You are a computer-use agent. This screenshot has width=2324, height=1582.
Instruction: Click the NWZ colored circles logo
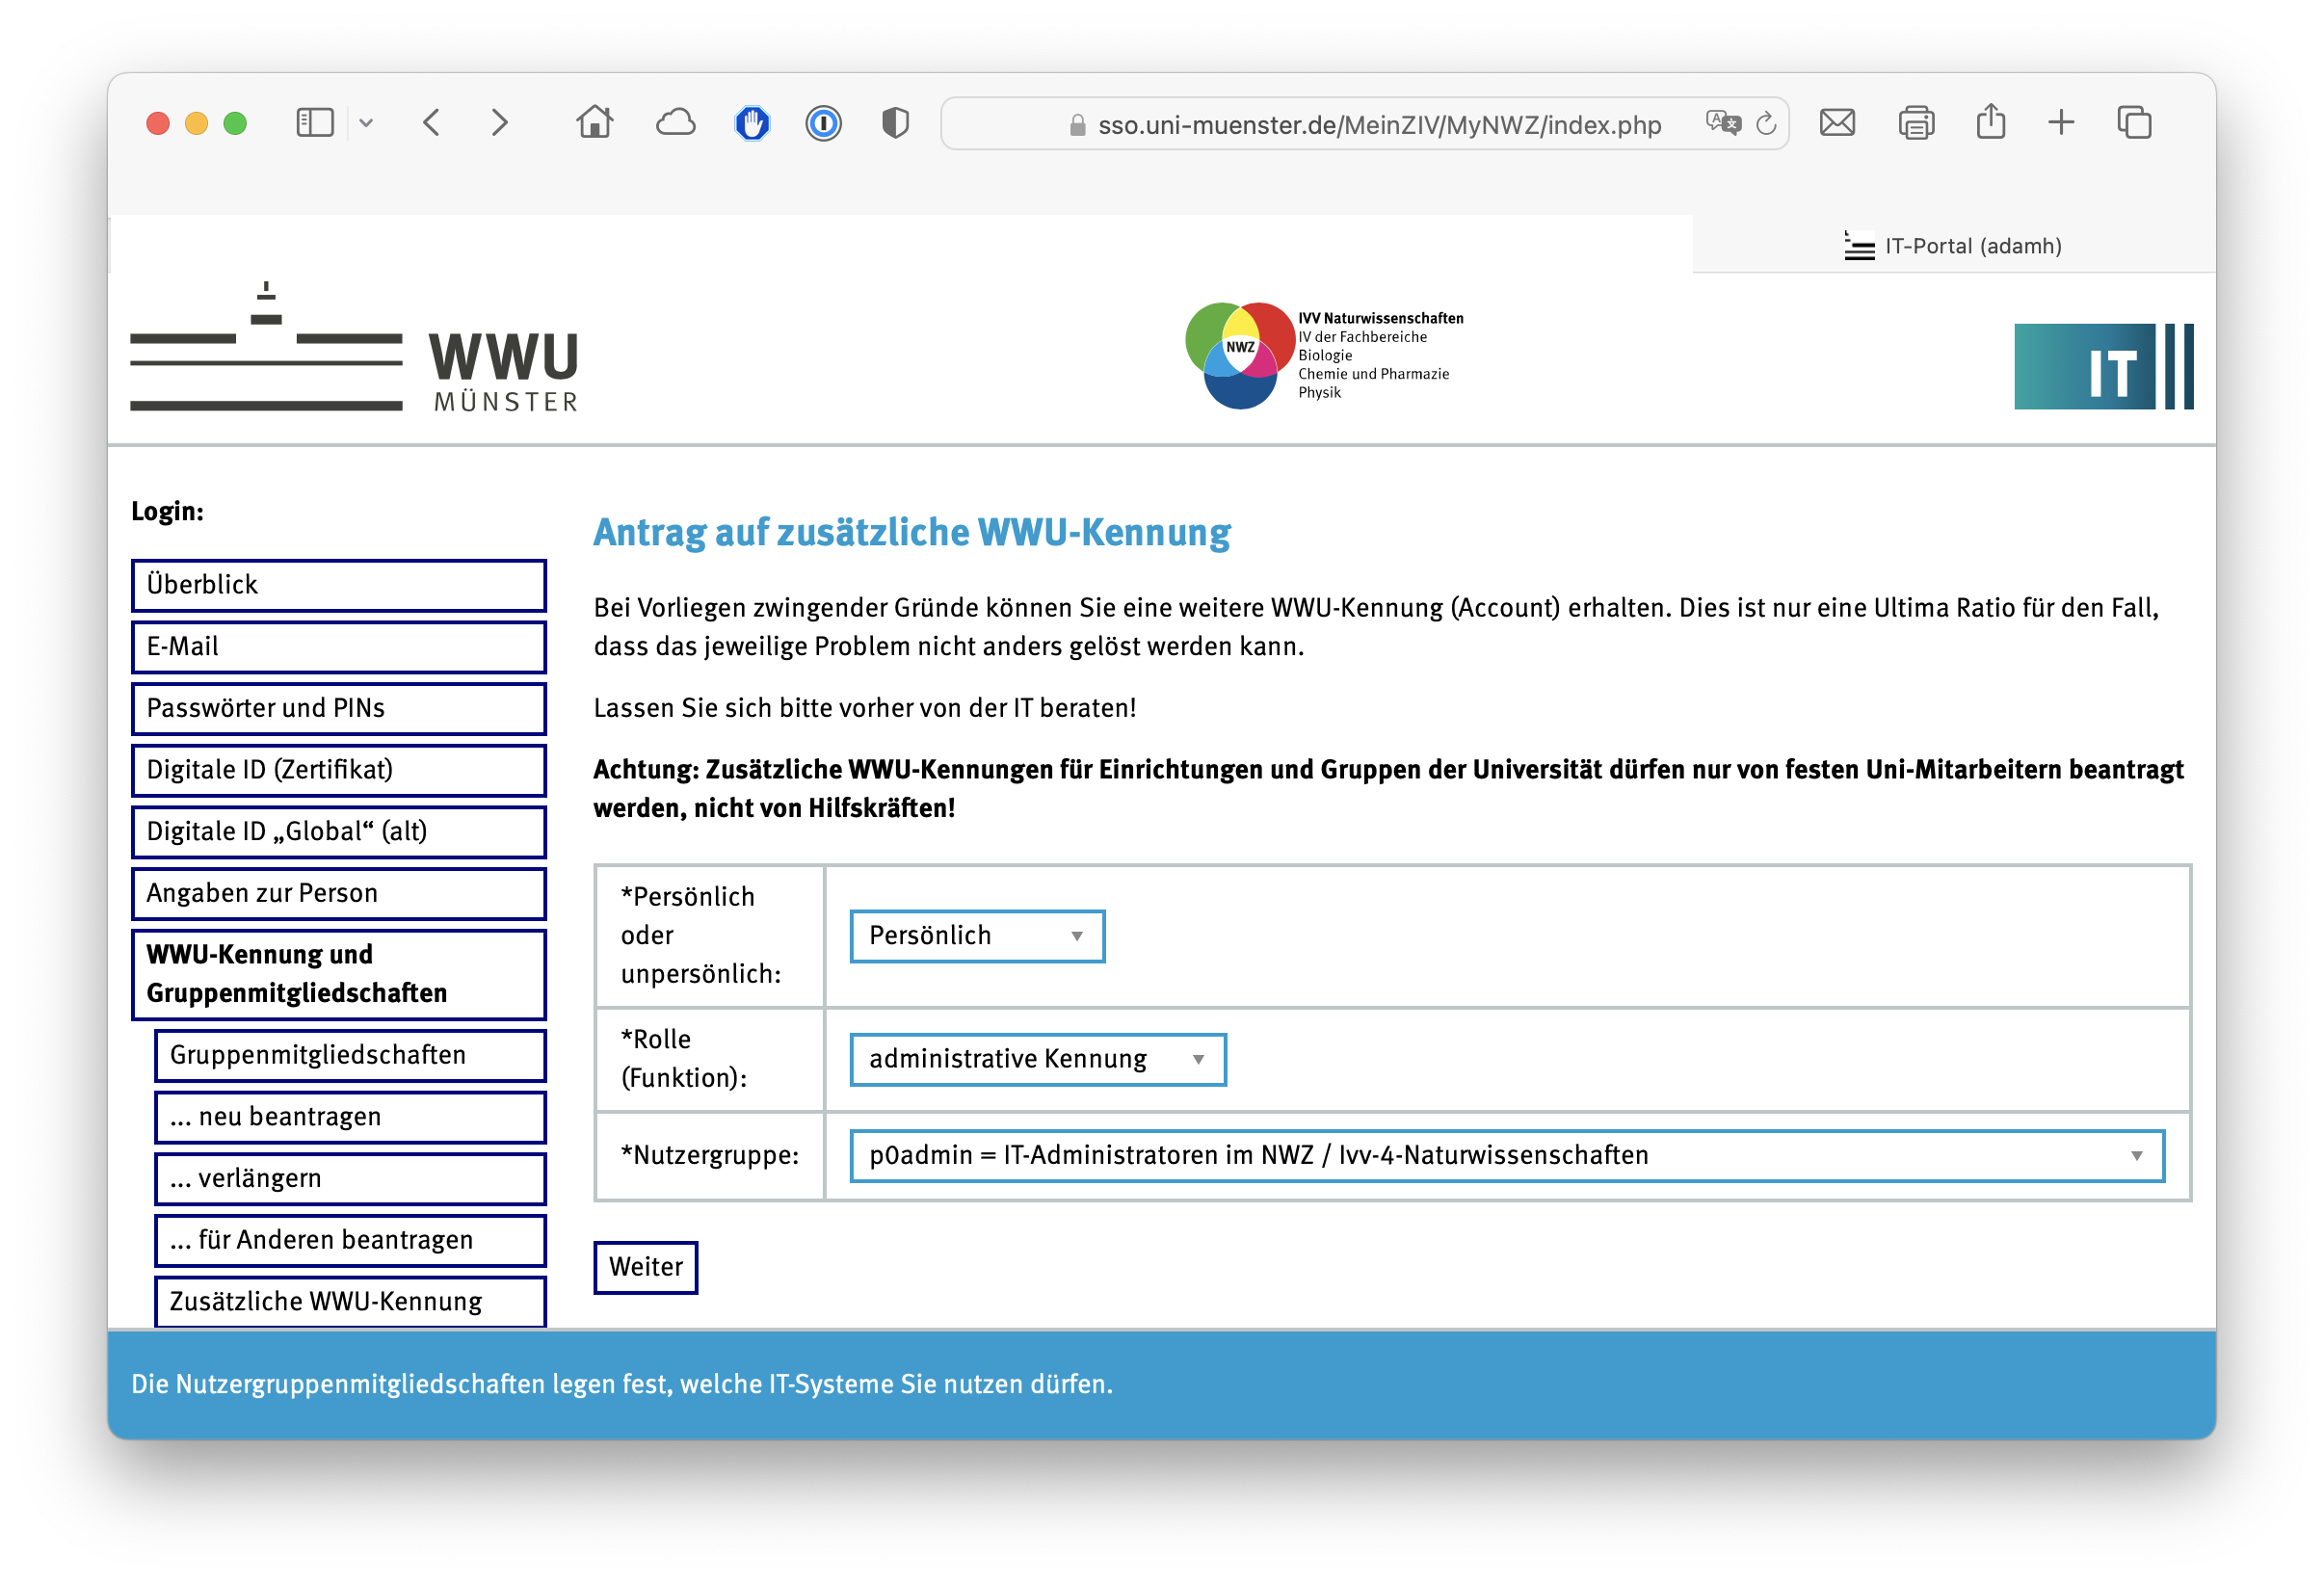pos(1239,355)
